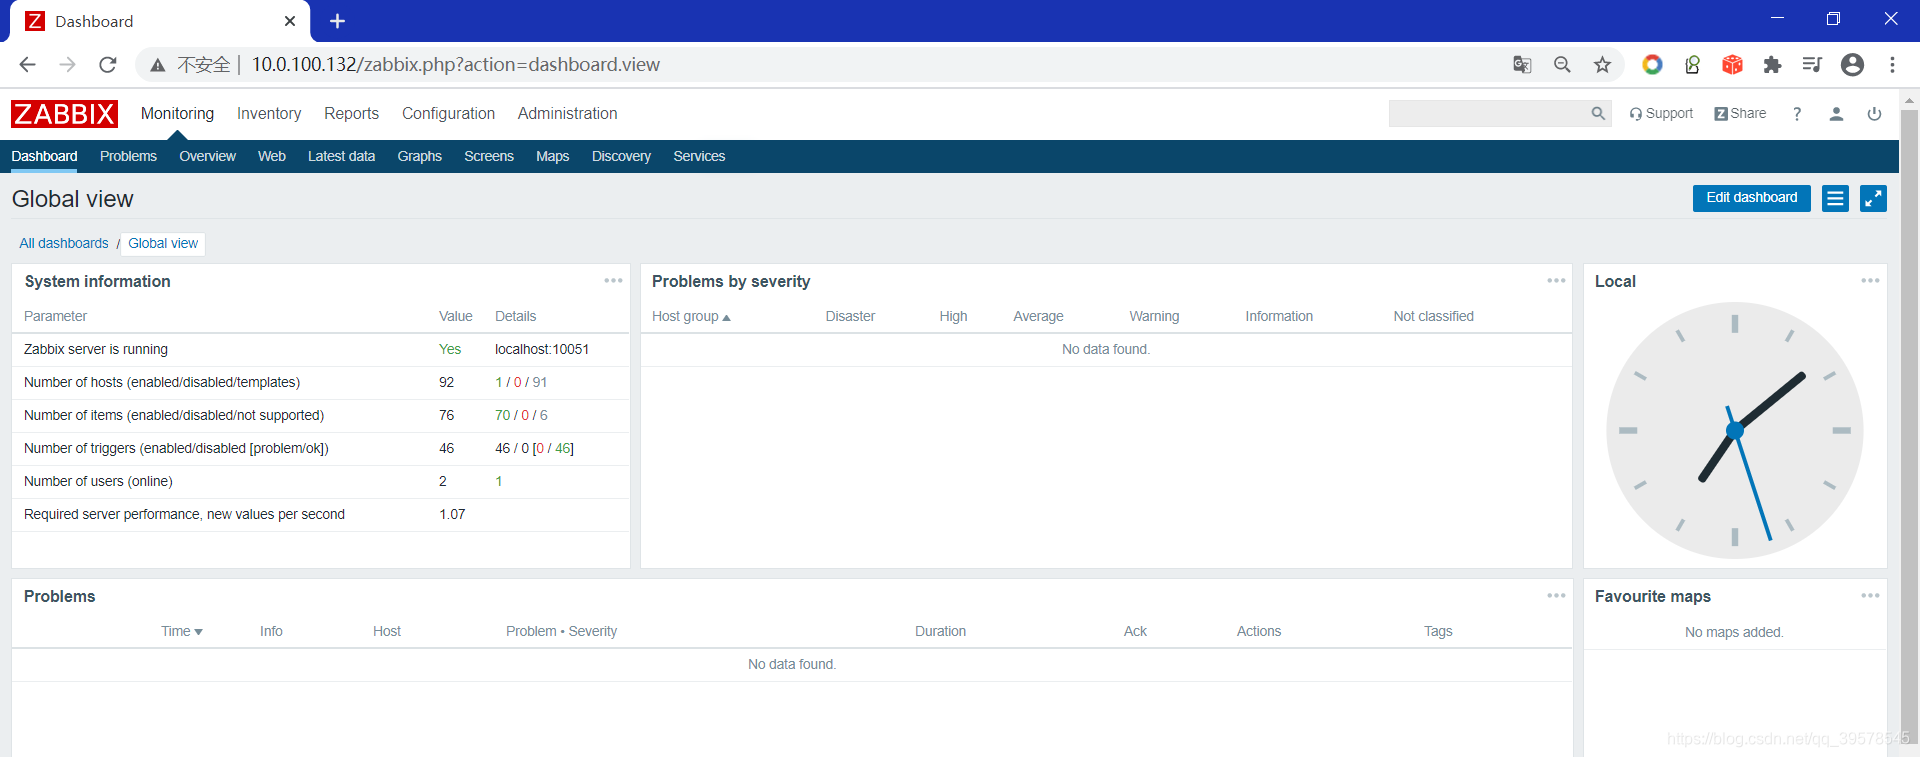
Task: Open the media control playlist icon
Action: click(x=1812, y=65)
